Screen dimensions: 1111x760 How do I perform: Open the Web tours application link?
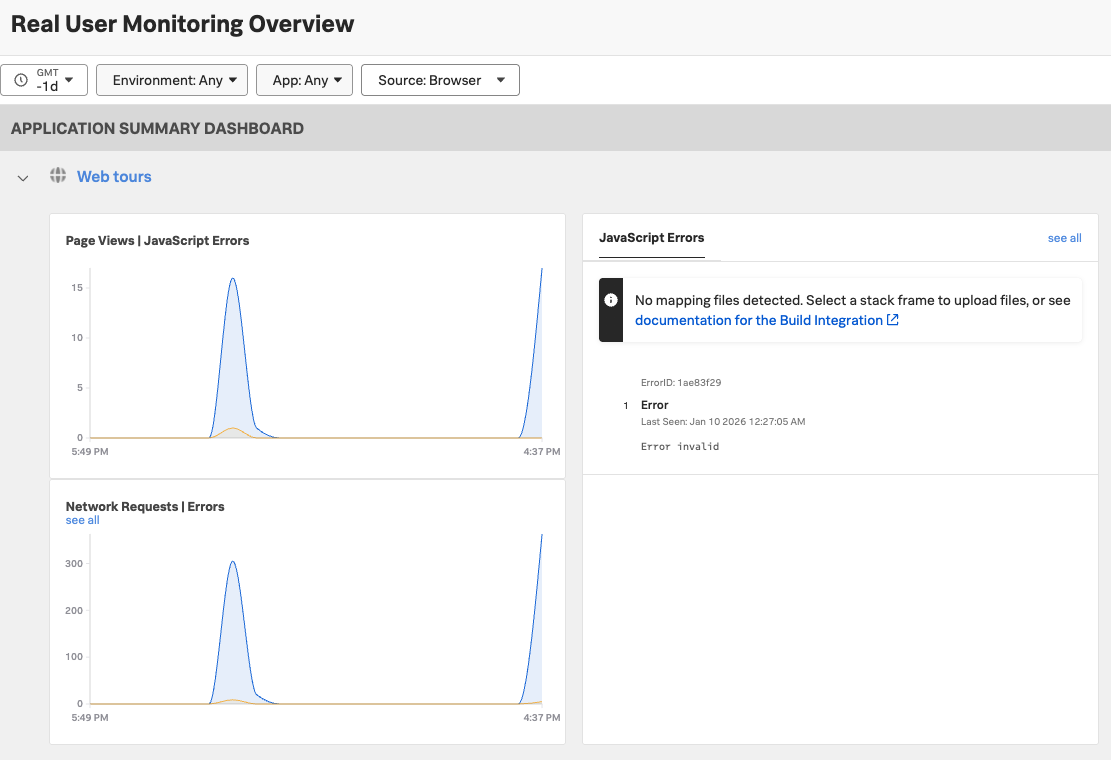pyautogui.click(x=114, y=176)
